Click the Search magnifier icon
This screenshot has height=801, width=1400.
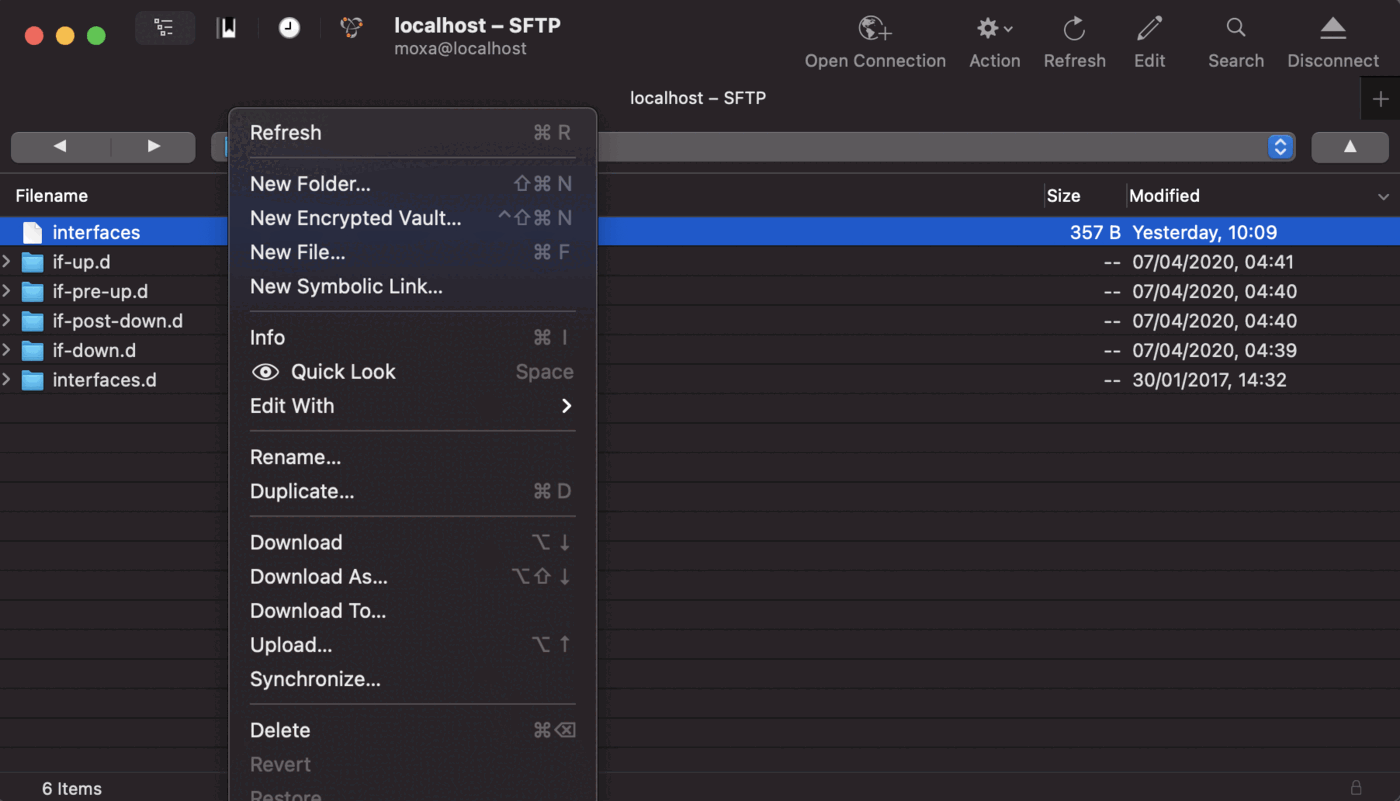tap(1236, 29)
